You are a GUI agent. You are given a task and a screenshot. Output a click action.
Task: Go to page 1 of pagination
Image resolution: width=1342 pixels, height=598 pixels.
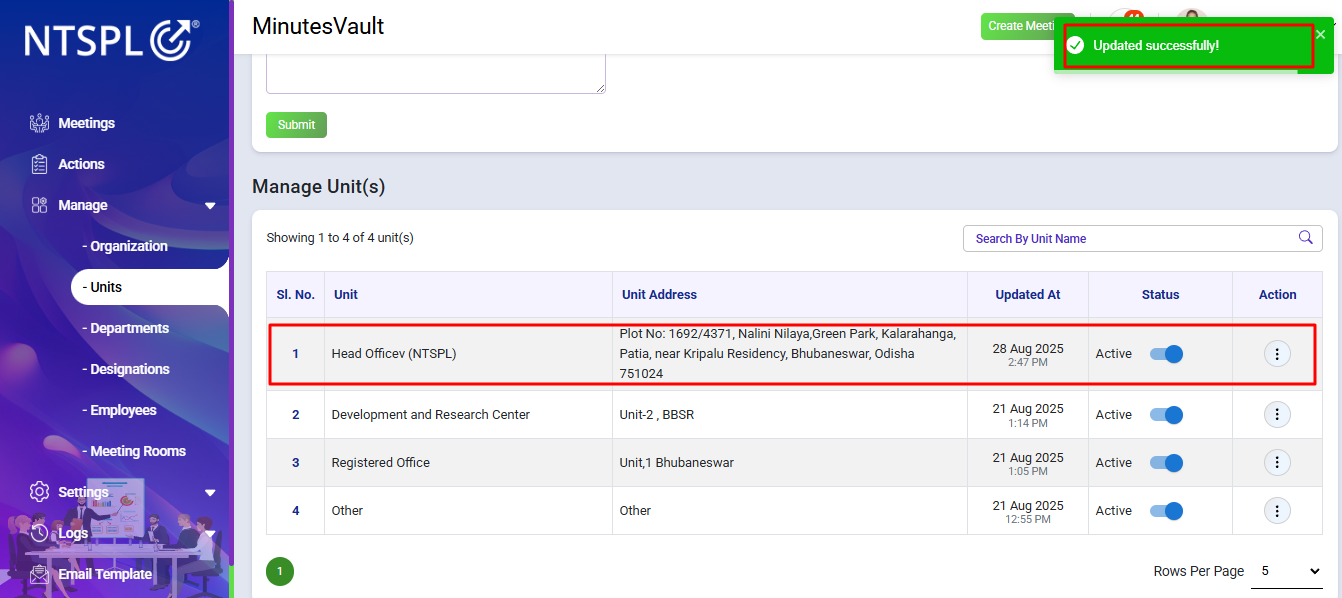click(280, 572)
